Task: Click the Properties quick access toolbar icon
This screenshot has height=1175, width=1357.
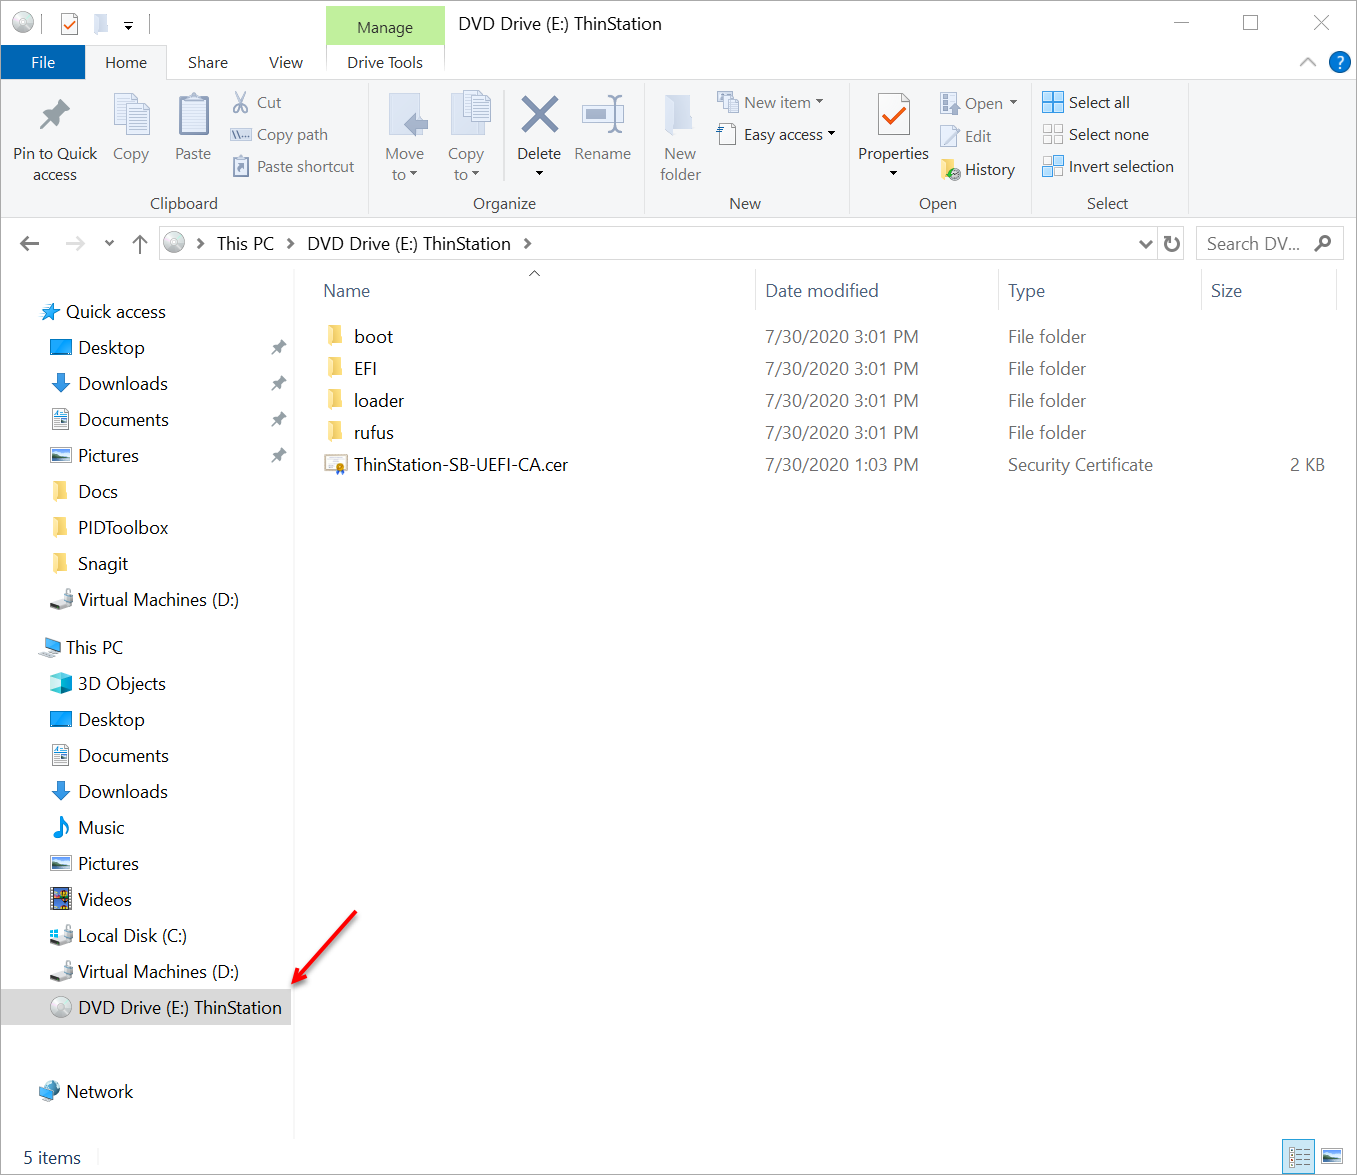Action: point(69,23)
